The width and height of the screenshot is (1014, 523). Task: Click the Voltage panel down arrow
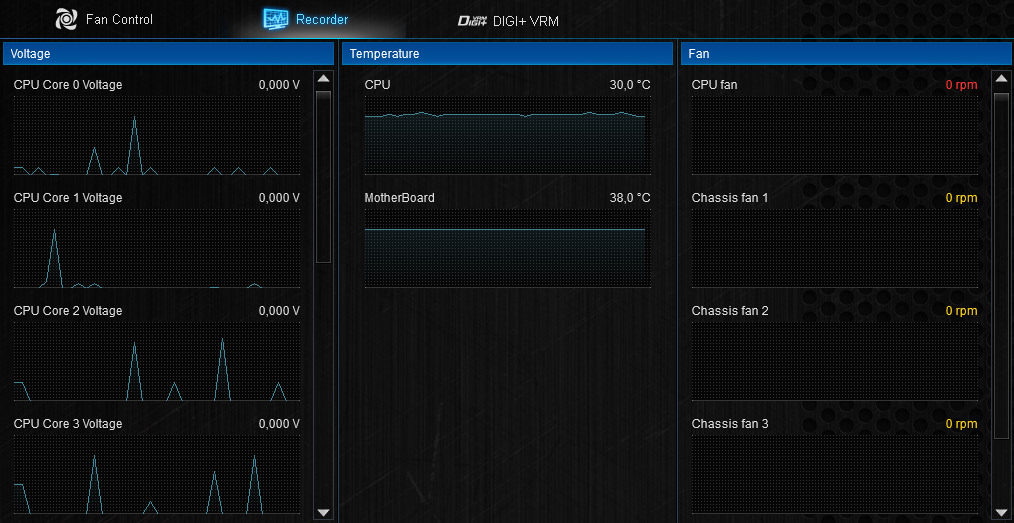pos(324,512)
